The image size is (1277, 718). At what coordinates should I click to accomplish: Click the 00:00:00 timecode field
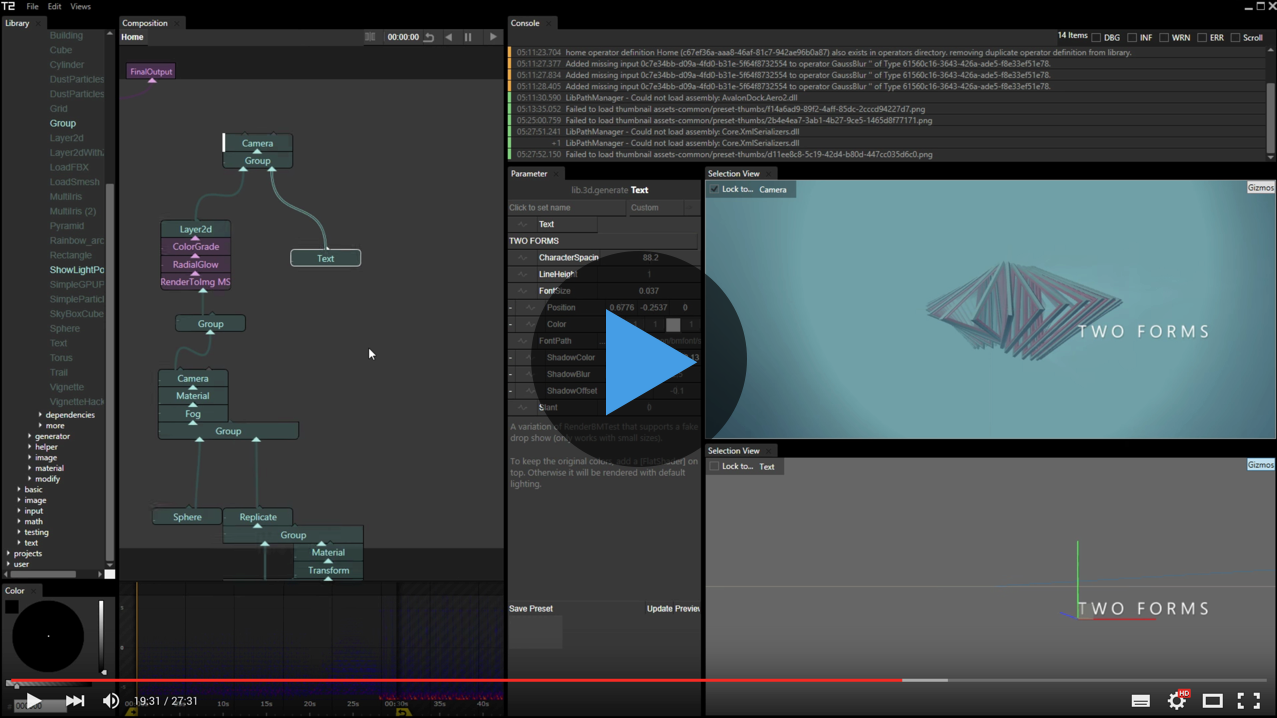(403, 37)
